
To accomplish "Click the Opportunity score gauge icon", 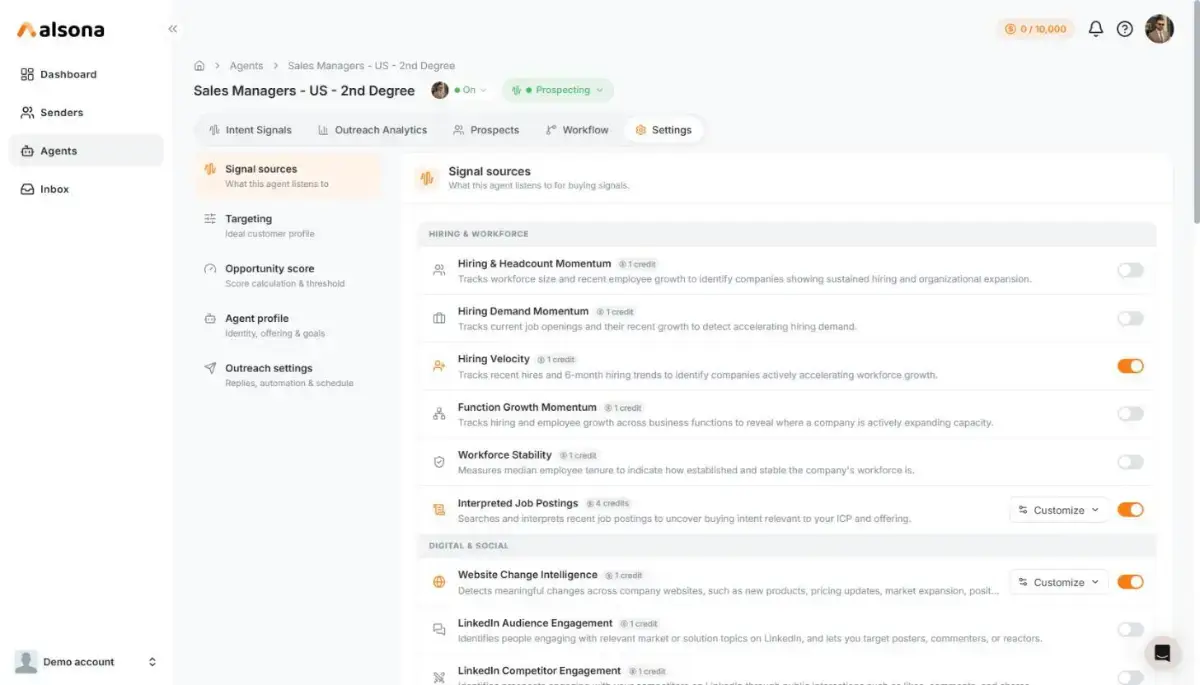I will 210,268.
